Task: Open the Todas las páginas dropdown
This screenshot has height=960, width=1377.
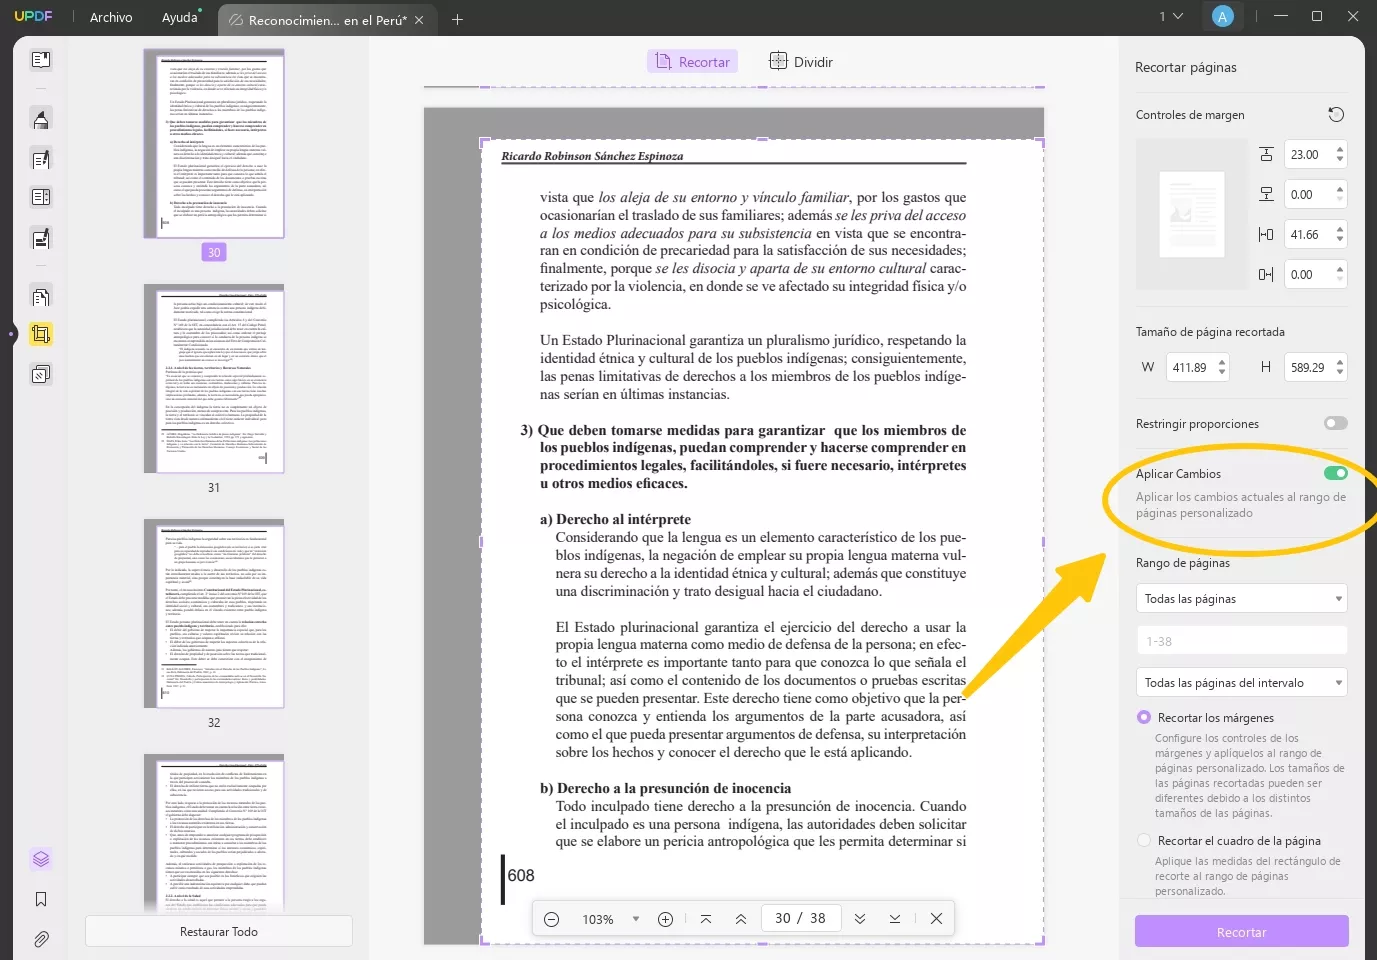Action: point(1241,598)
